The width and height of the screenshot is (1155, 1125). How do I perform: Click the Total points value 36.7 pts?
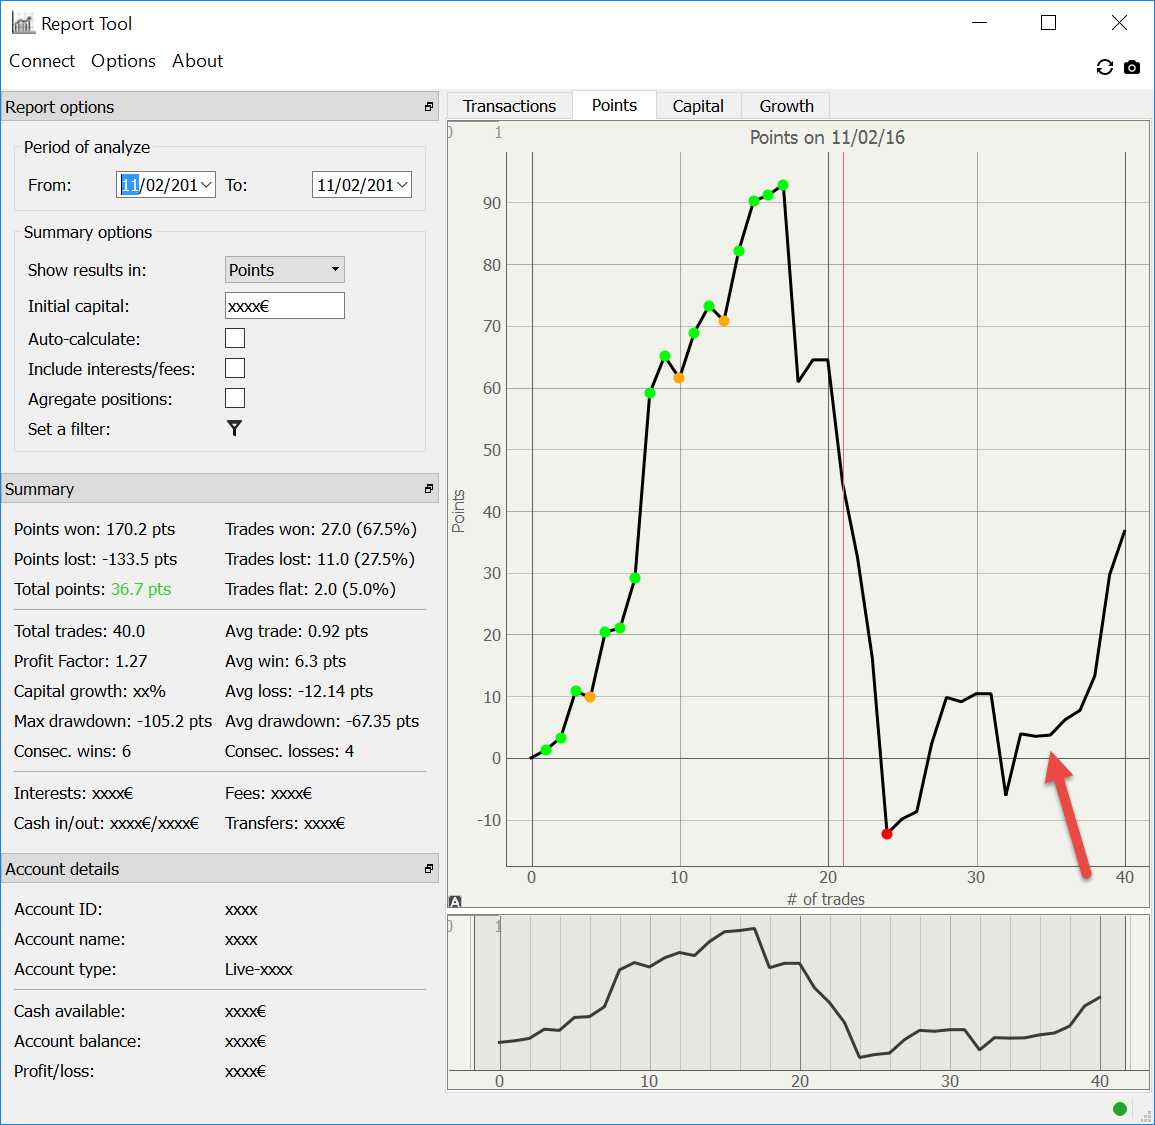pos(141,589)
